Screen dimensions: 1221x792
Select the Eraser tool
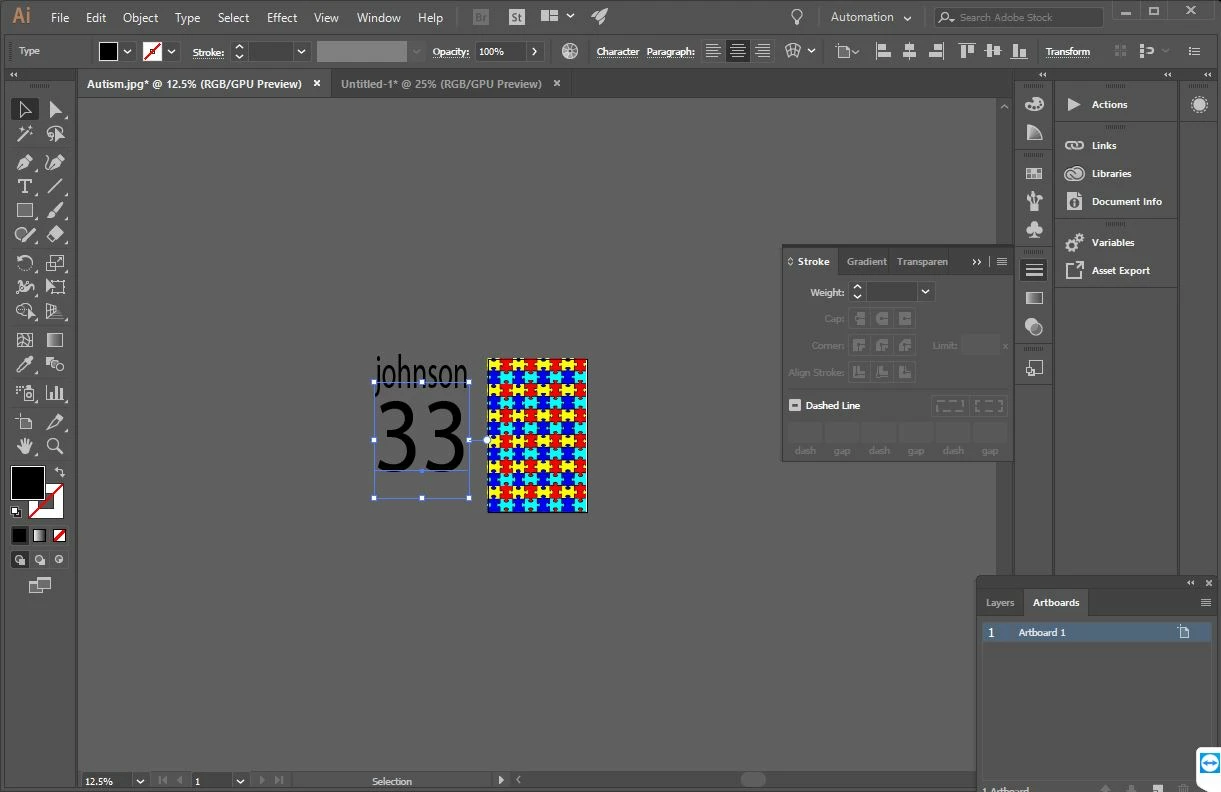[56, 234]
